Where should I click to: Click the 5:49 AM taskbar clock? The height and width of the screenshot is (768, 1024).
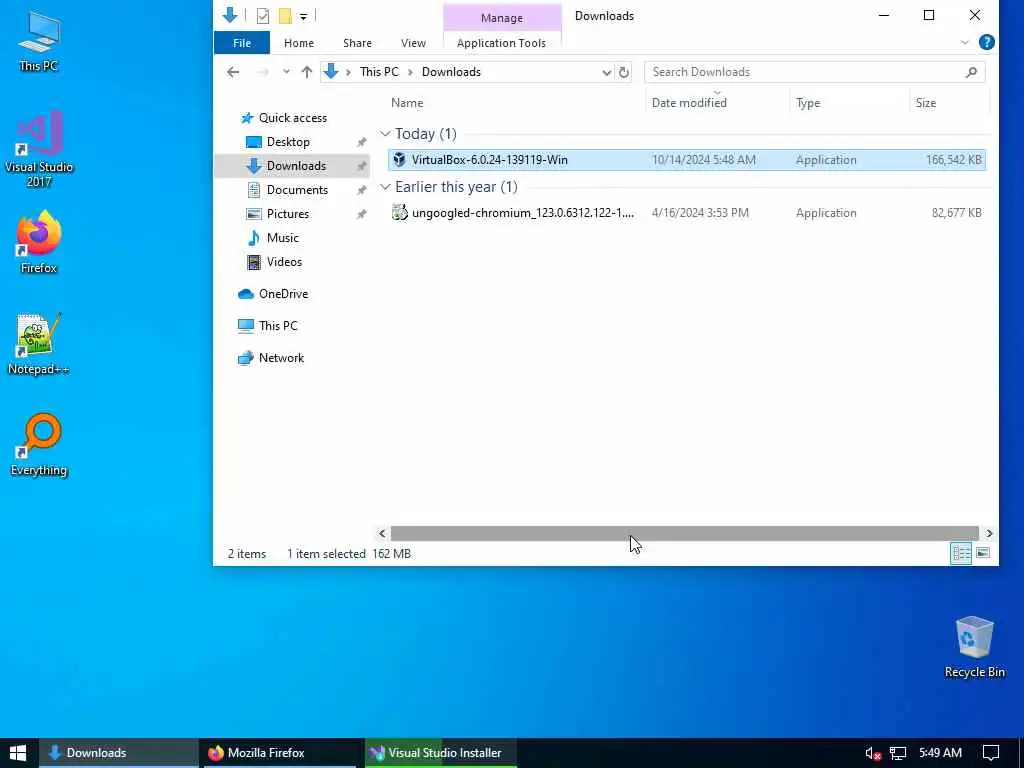tap(940, 753)
